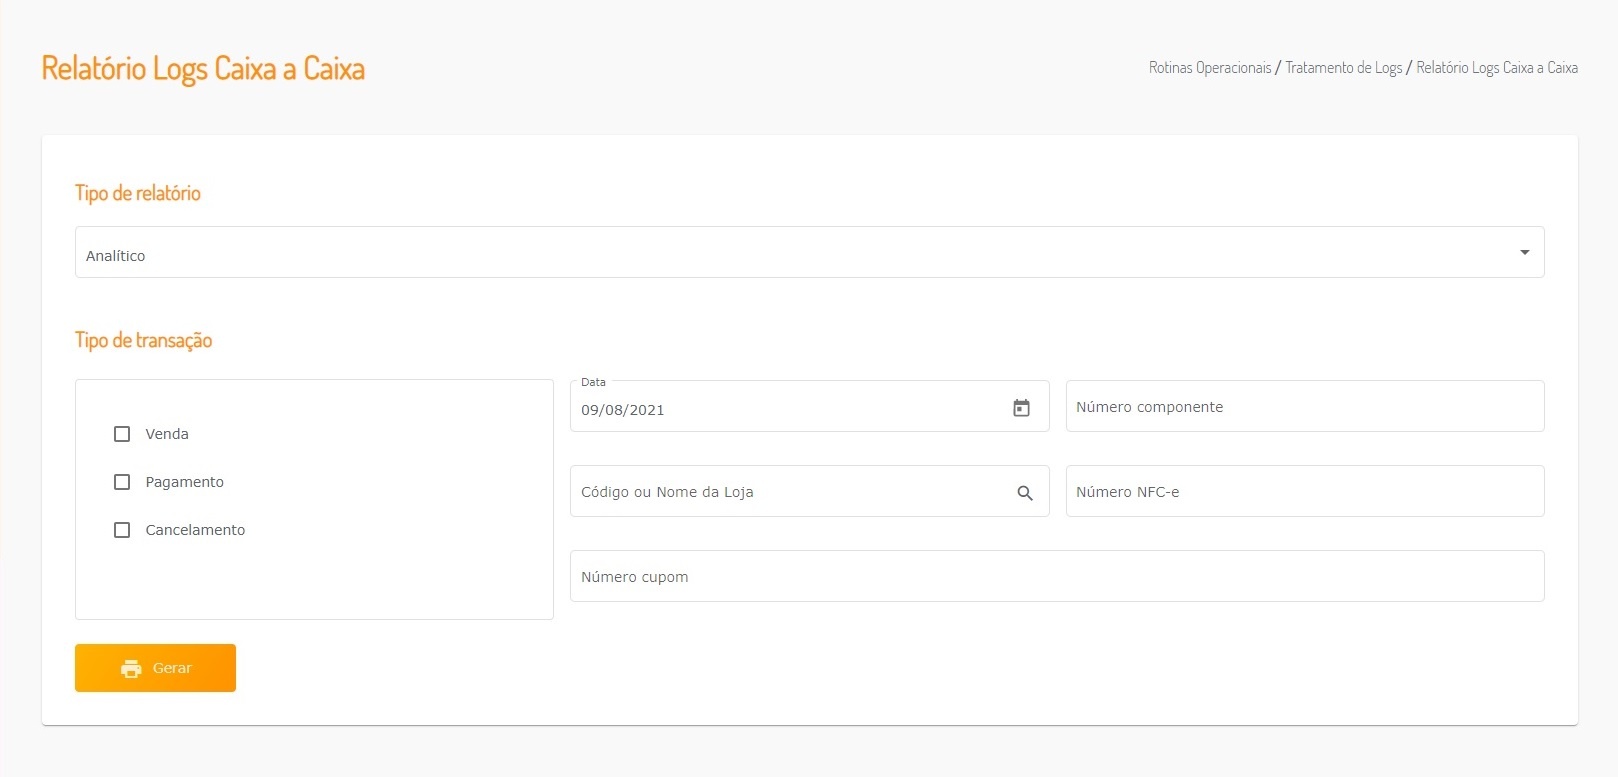Go to Rotinas Operacionais breadcrumb
This screenshot has height=777, width=1618.
click(x=1209, y=68)
